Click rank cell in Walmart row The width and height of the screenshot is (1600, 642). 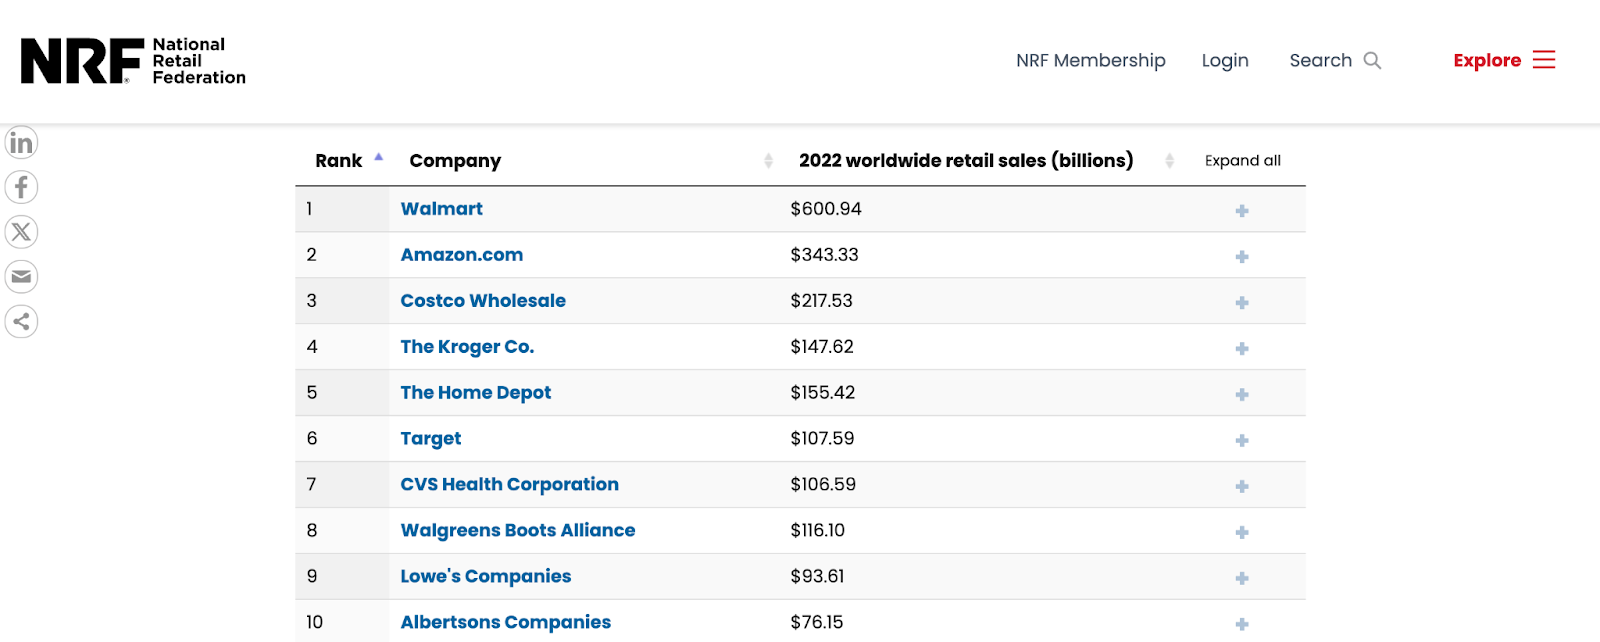pyautogui.click(x=342, y=209)
